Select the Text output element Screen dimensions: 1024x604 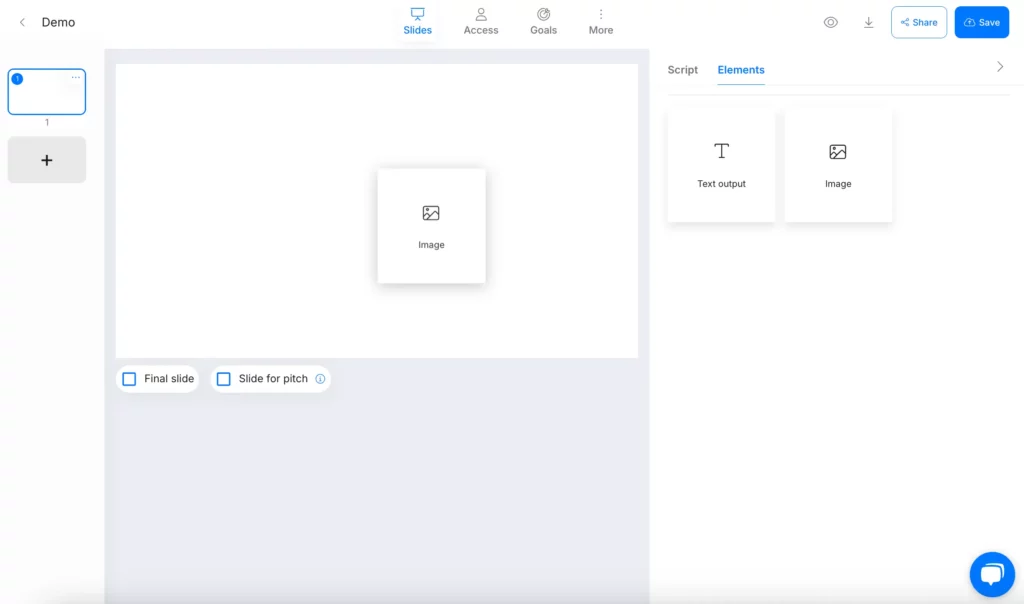(x=721, y=165)
